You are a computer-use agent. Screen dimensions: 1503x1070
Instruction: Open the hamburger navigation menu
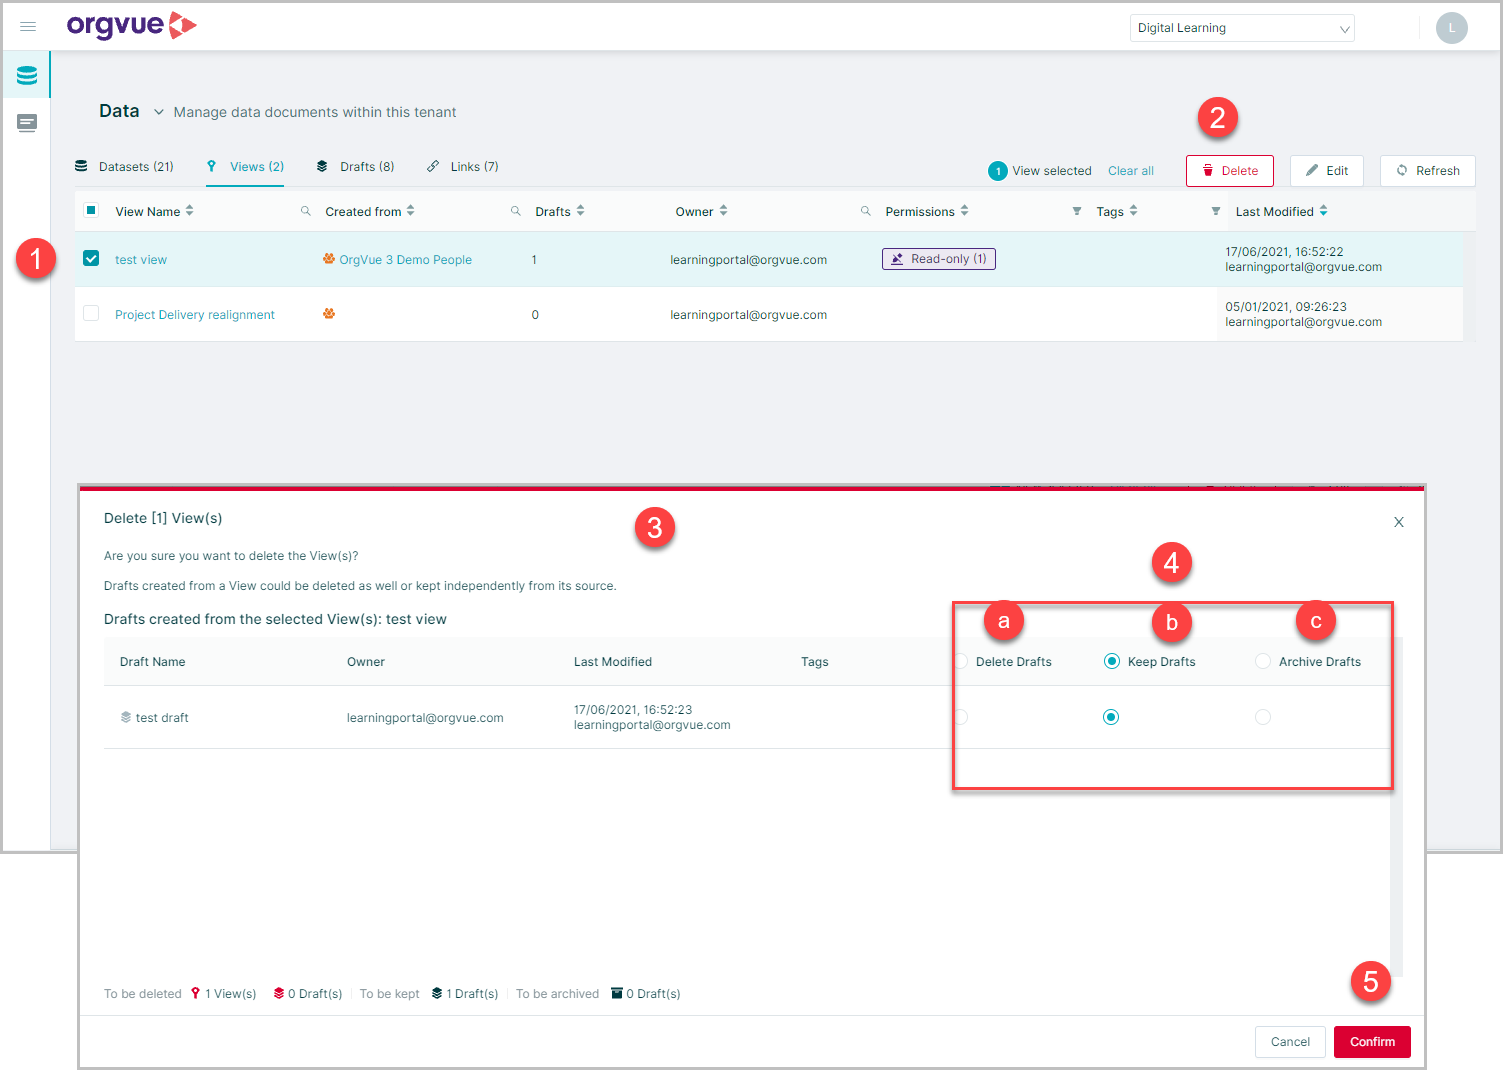pos(28,27)
